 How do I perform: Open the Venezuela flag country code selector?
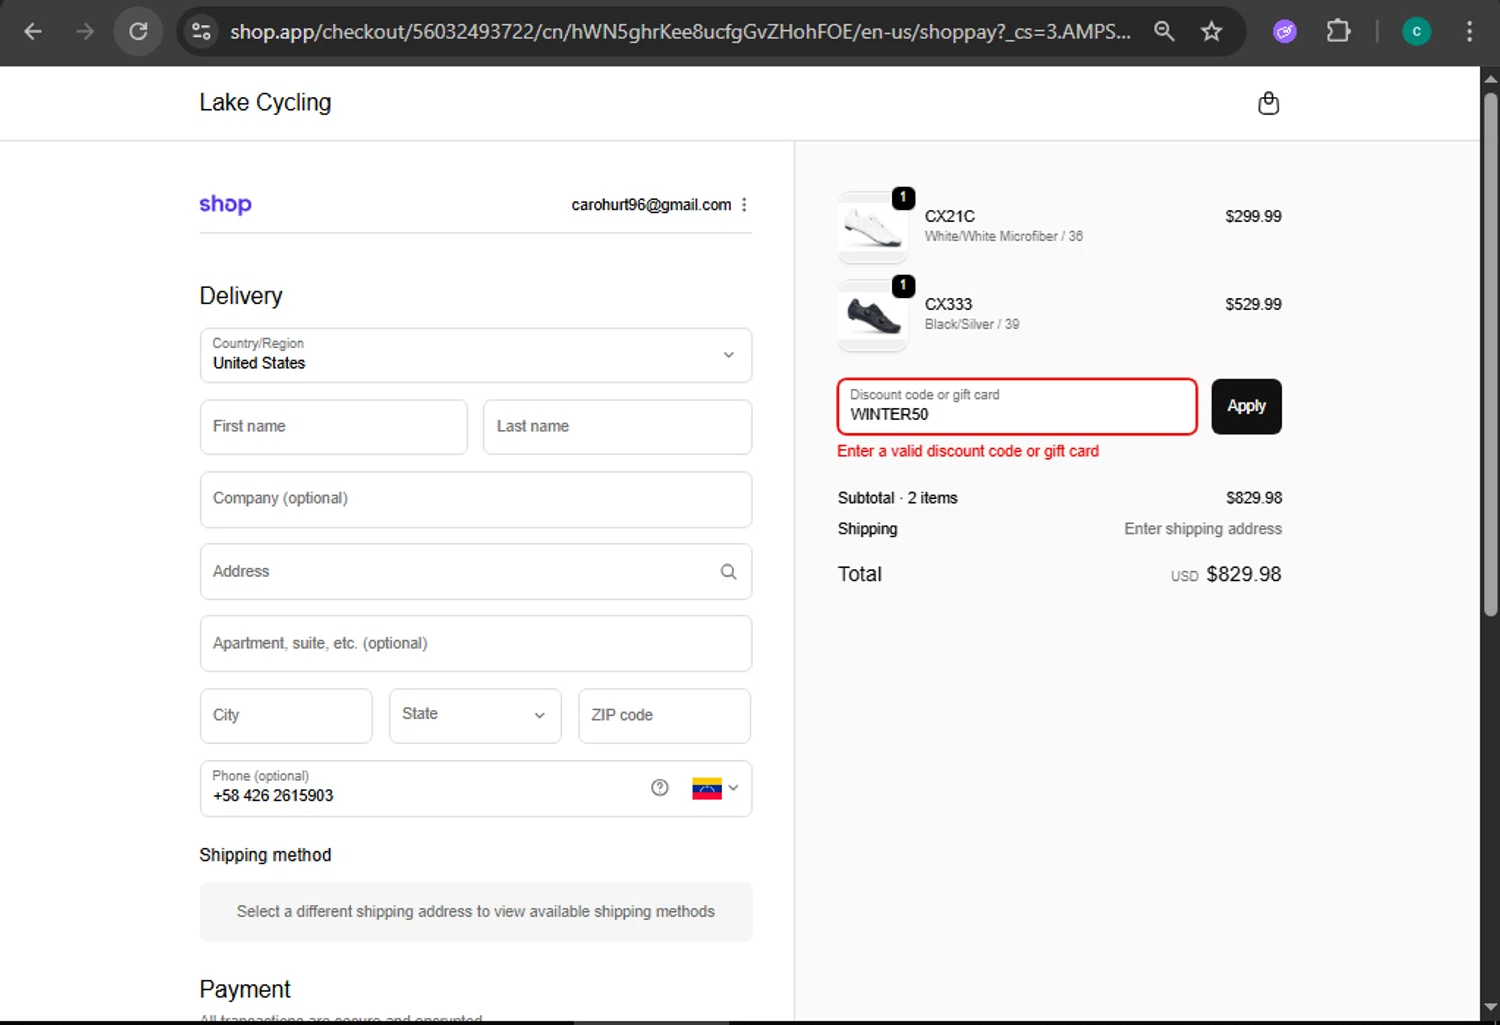[715, 788]
